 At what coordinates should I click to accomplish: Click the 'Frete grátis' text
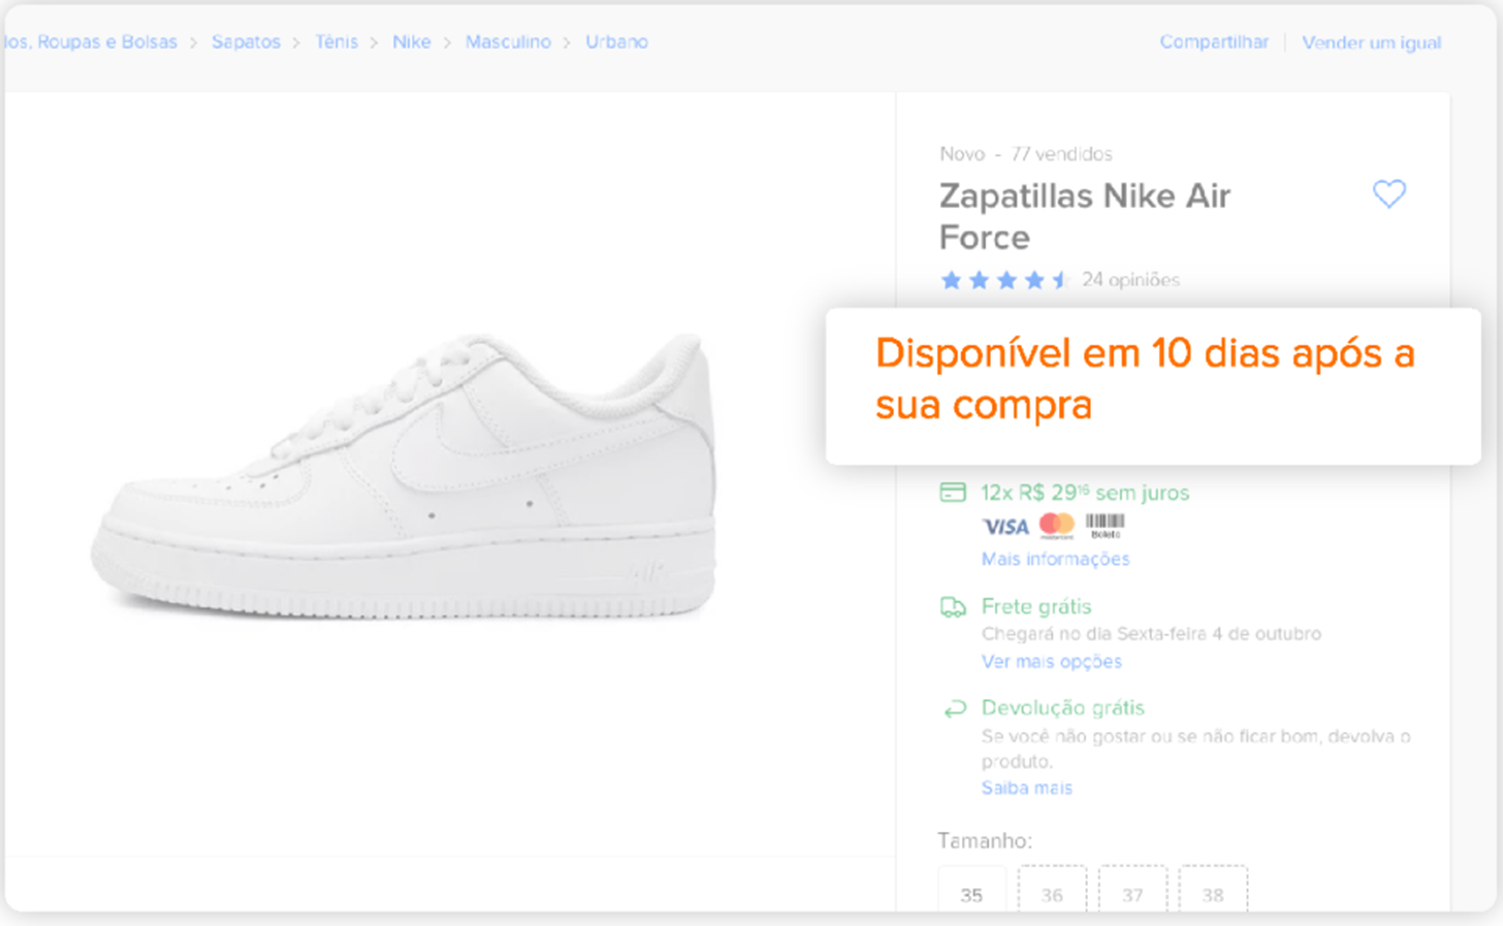point(1036,607)
